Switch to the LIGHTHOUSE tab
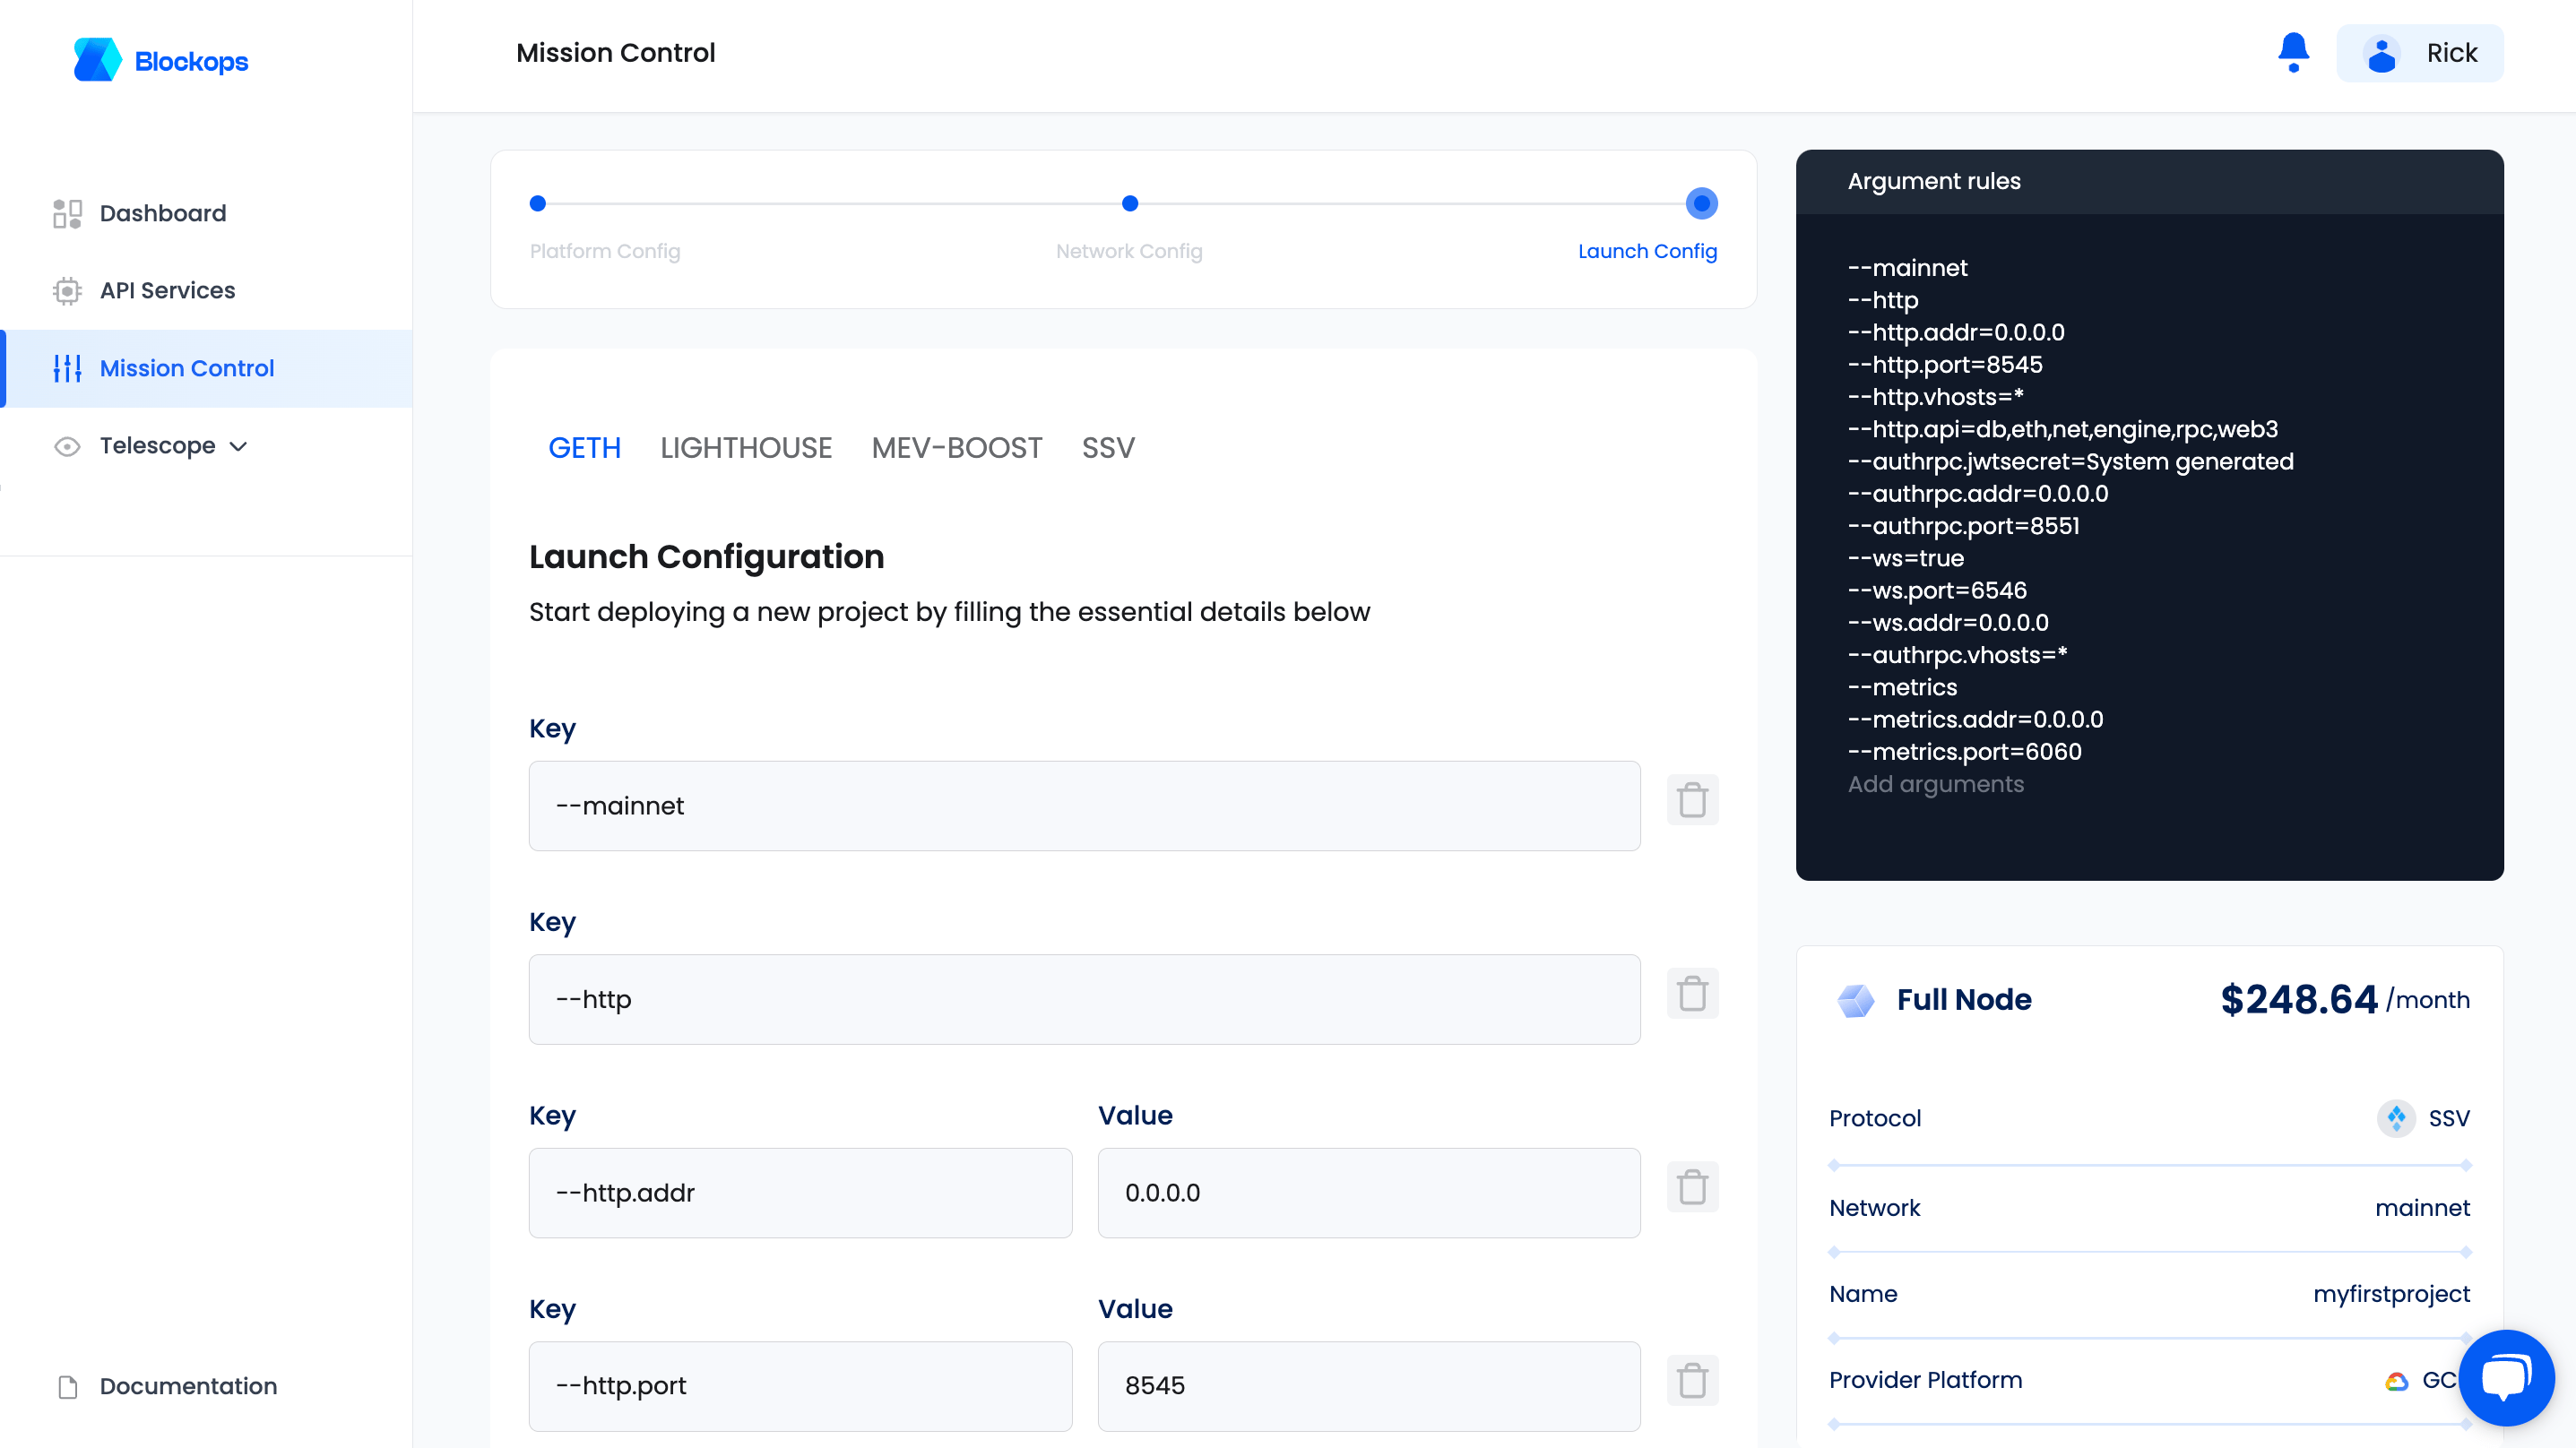Viewport: 2576px width, 1448px height. click(x=746, y=447)
